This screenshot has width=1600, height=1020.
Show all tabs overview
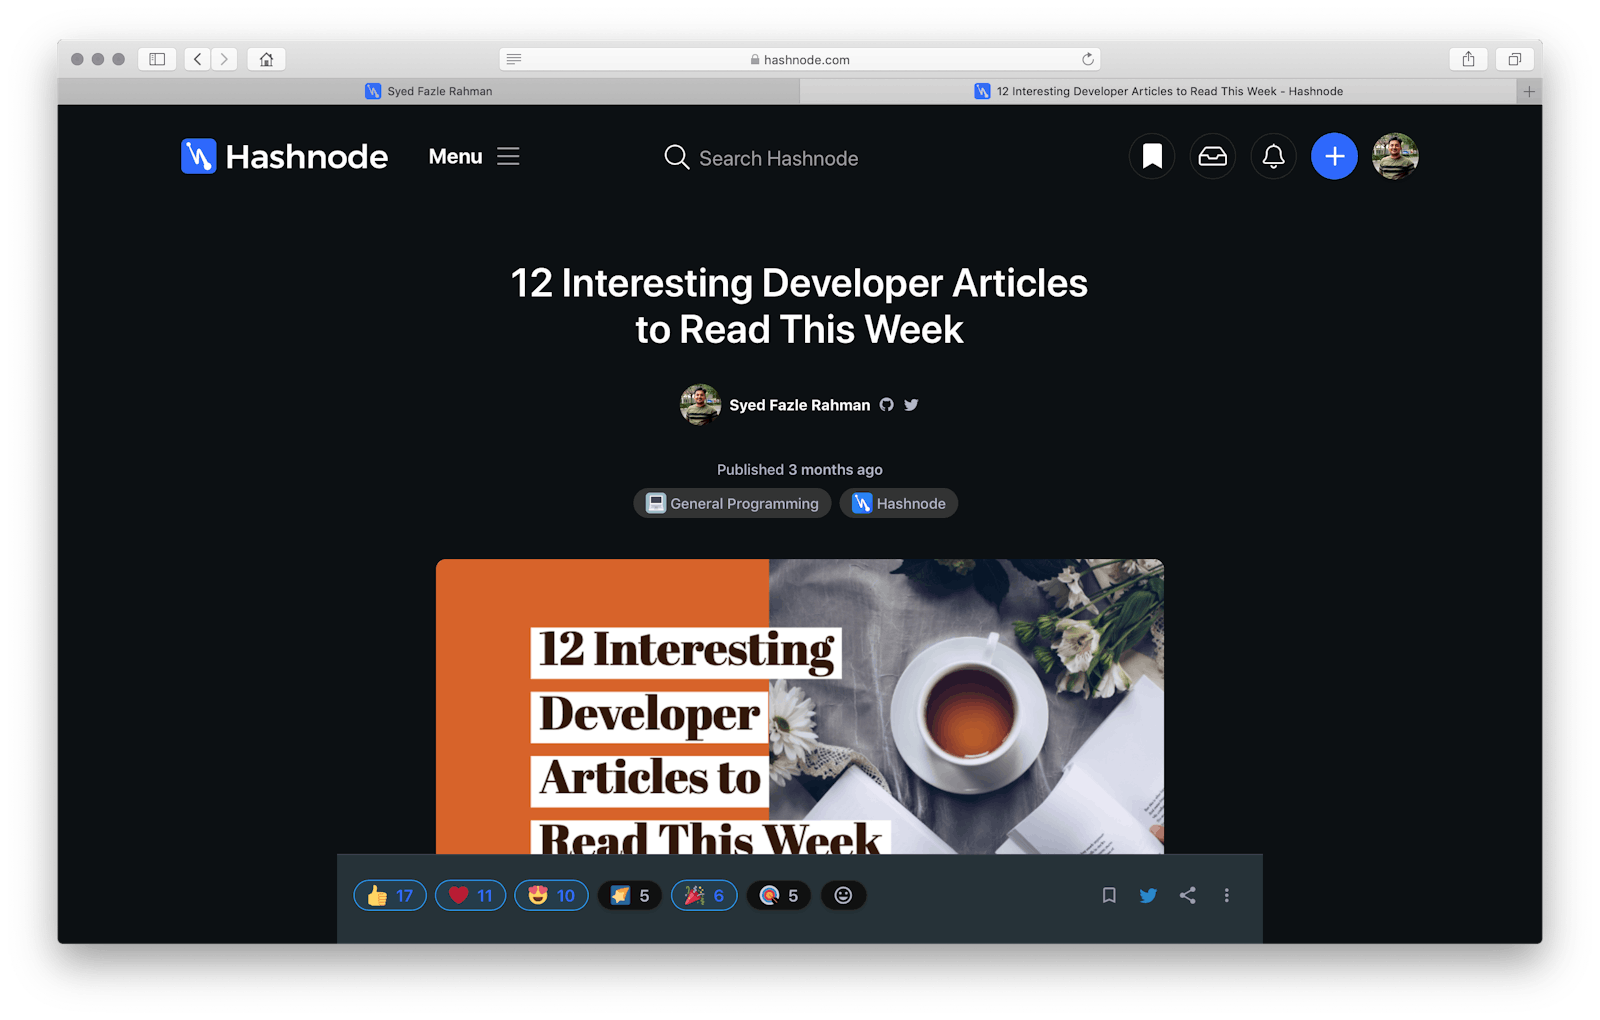click(x=1515, y=59)
